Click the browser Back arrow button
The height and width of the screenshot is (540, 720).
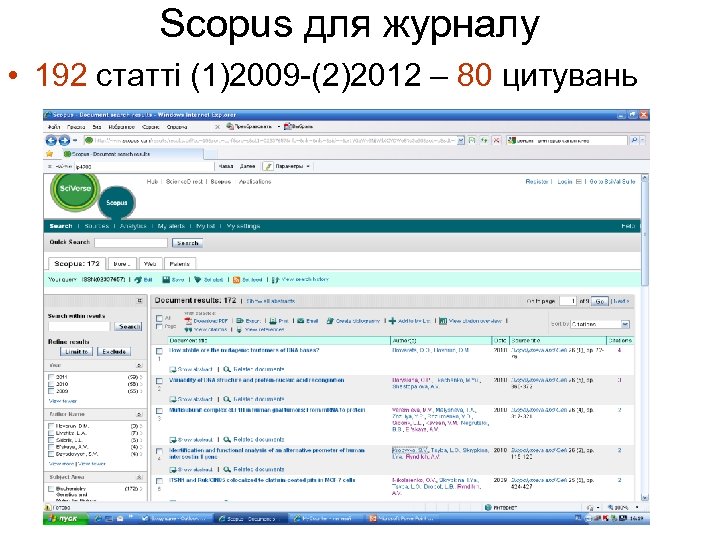[51, 141]
